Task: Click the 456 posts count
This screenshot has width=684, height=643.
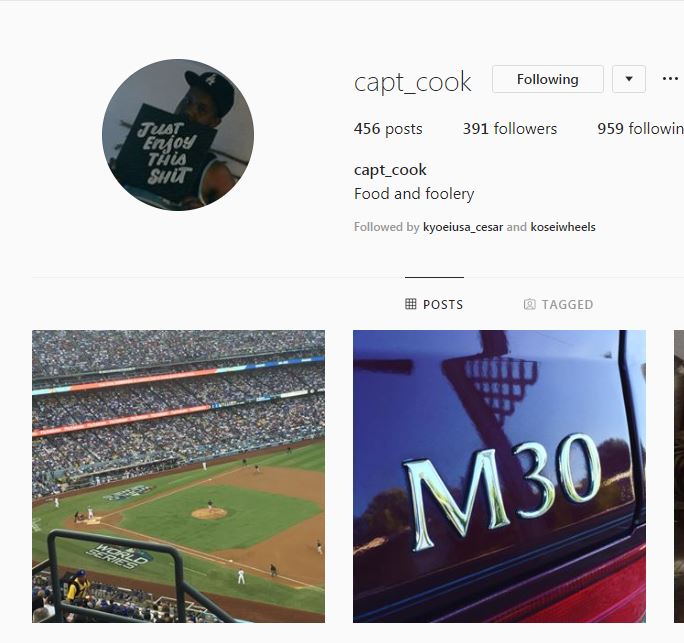Action: click(388, 129)
